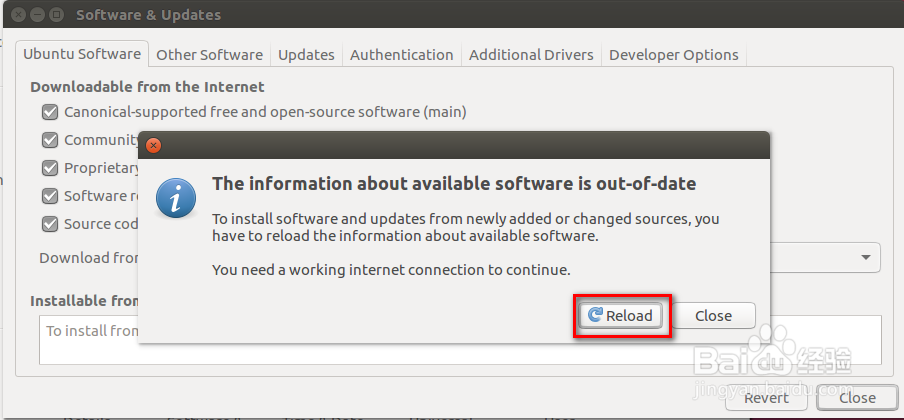Close the out-of-date information dialog via Close button
Screen dimensions: 904x420
coord(713,316)
